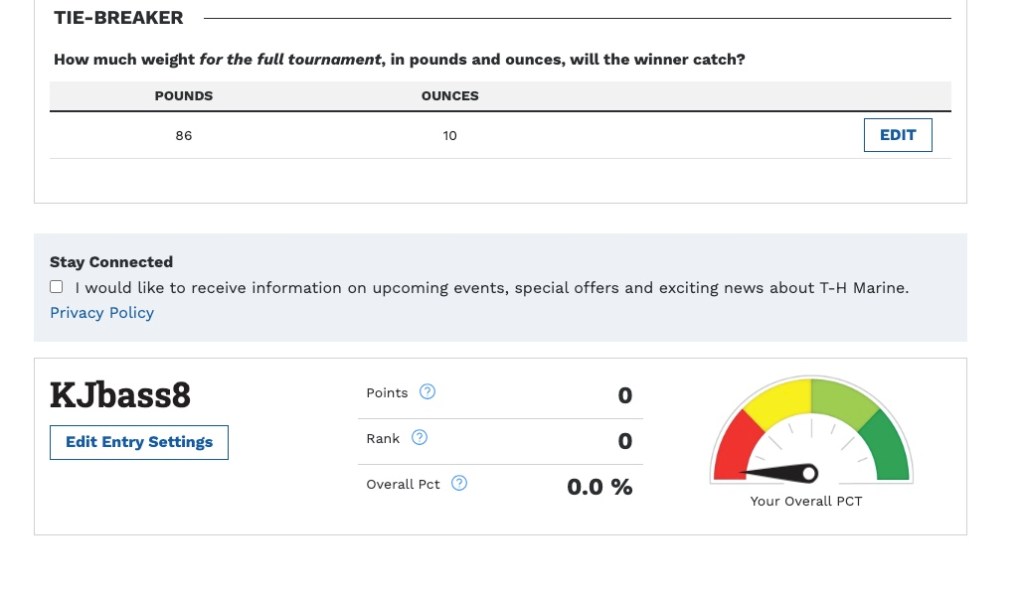Image resolution: width=1024 pixels, height=601 pixels.
Task: Click the Overall Pct question mark icon
Action: (459, 484)
